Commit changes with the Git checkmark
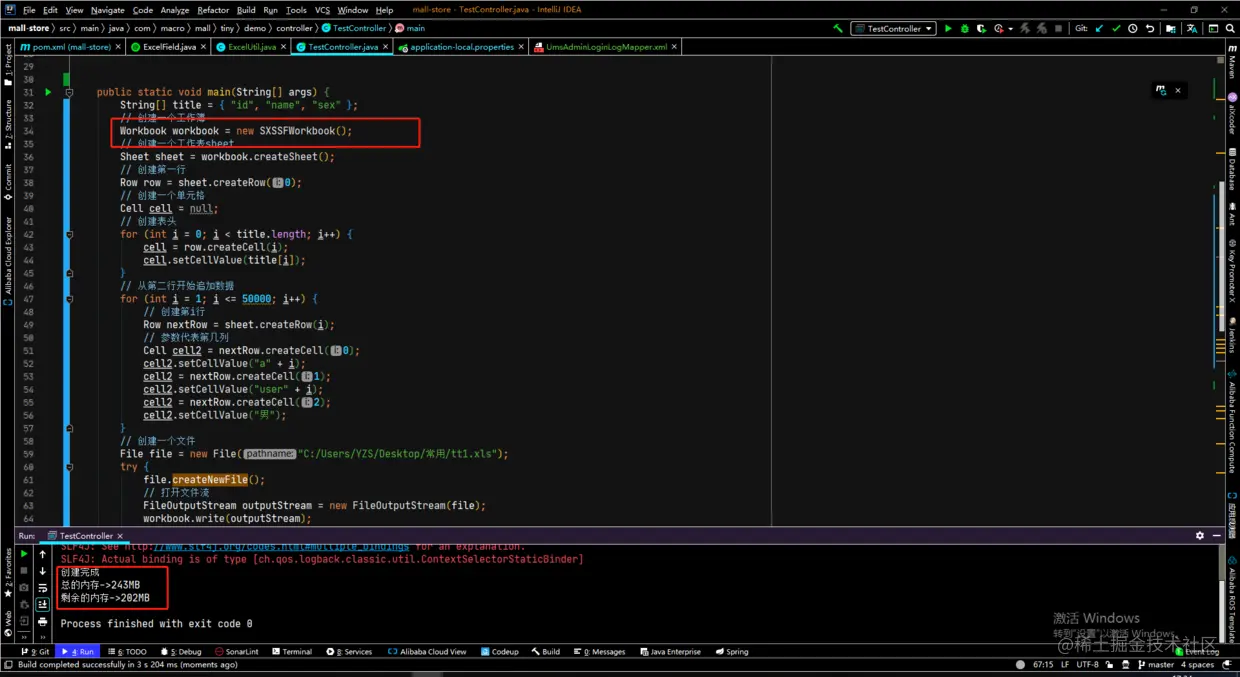 pyautogui.click(x=1116, y=28)
